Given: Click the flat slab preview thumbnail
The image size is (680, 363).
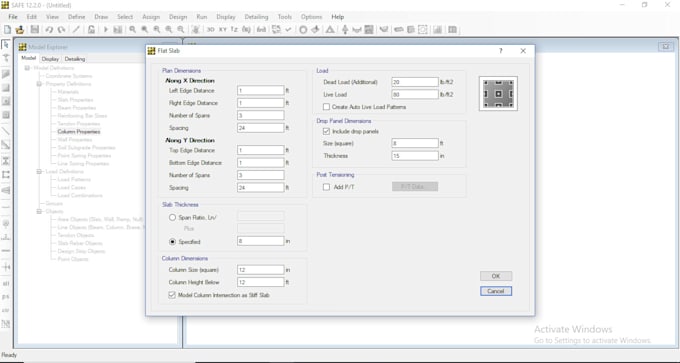Looking at the screenshot, I should (498, 94).
